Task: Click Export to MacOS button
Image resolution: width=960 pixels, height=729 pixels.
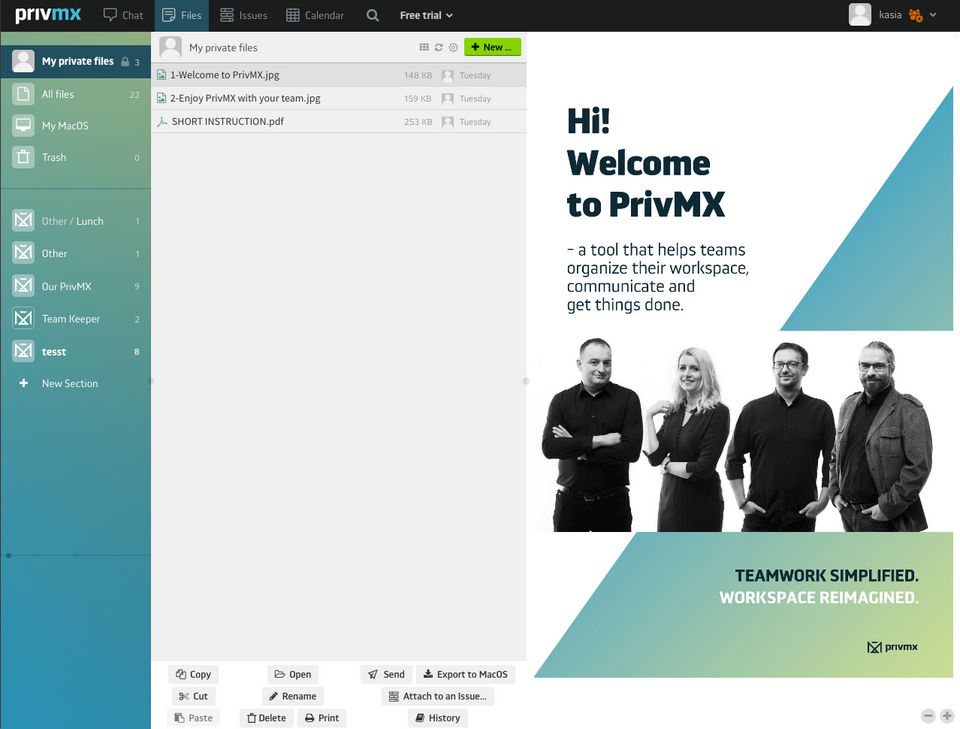Action: [466, 674]
